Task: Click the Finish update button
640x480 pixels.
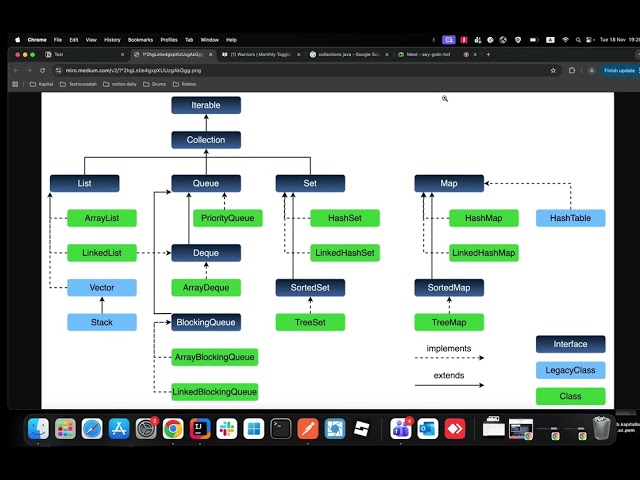Action: [620, 70]
